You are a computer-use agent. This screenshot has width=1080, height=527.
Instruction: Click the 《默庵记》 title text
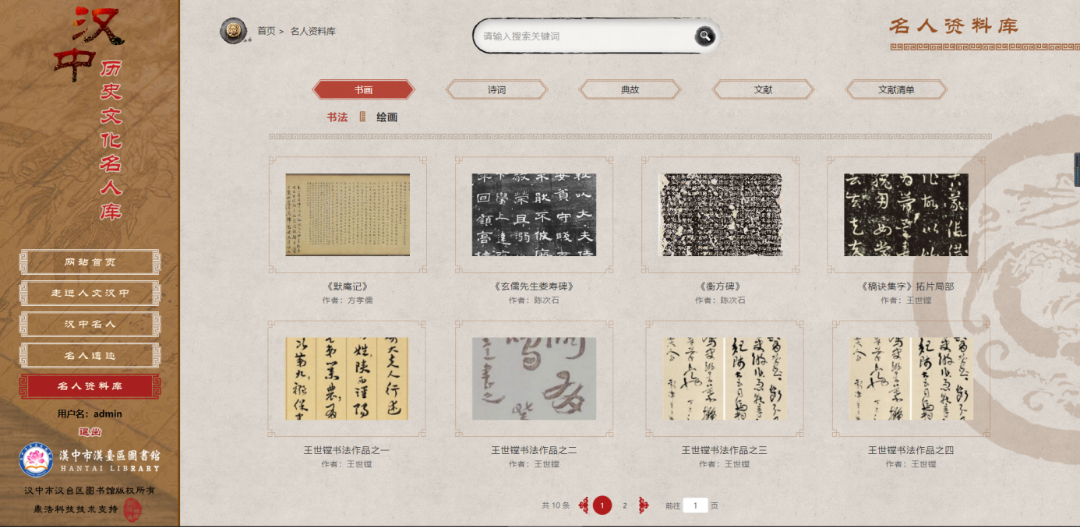pos(348,287)
